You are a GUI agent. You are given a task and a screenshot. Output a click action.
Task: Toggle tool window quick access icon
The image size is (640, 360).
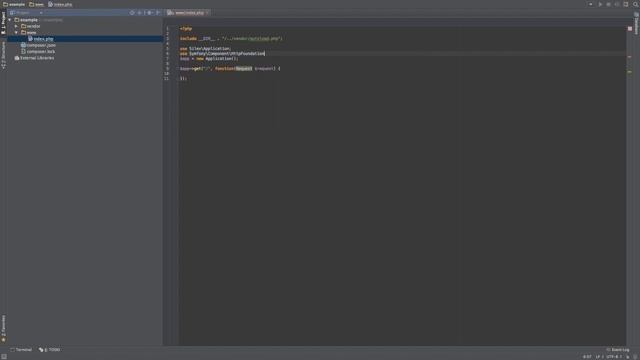click(x=4, y=356)
